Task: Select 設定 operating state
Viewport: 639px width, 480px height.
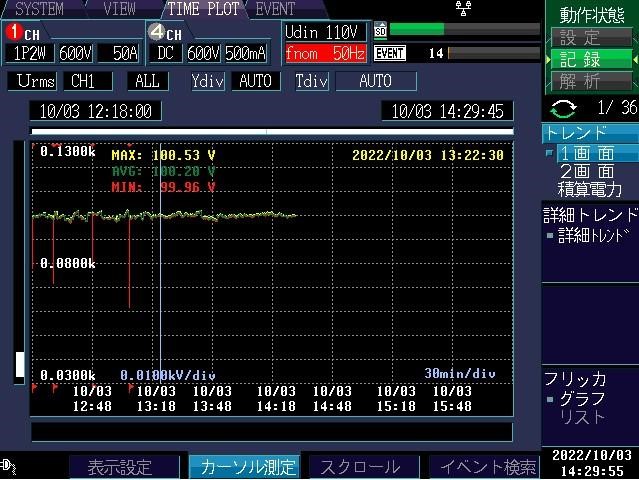Action: pyautogui.click(x=591, y=38)
